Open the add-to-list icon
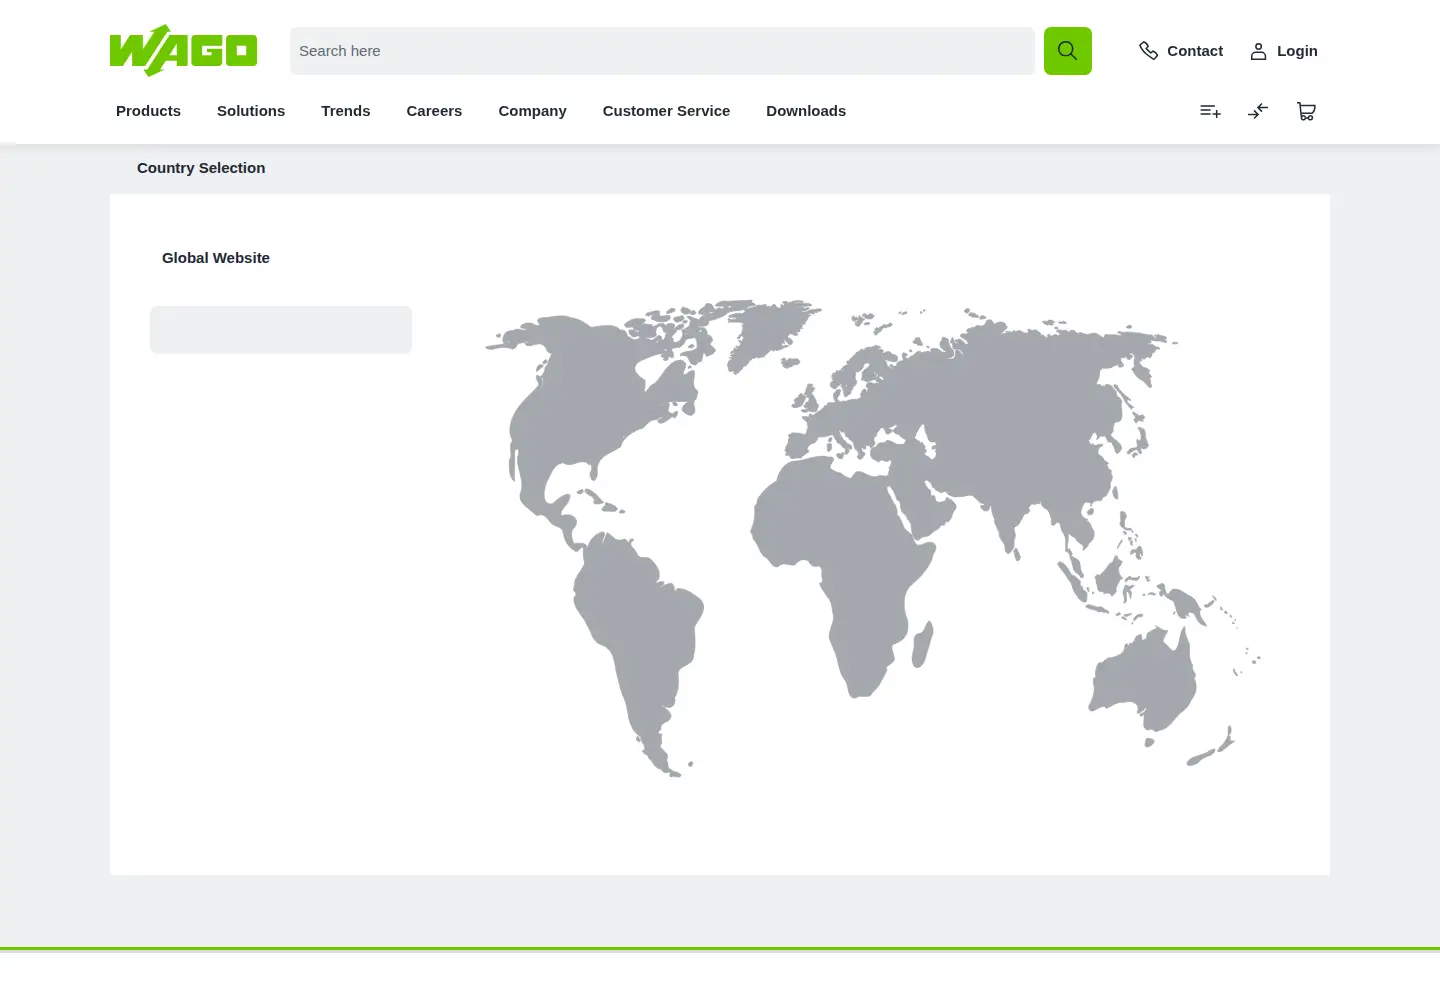Screen dimensions: 1440x1000 pyautogui.click(x=1210, y=111)
